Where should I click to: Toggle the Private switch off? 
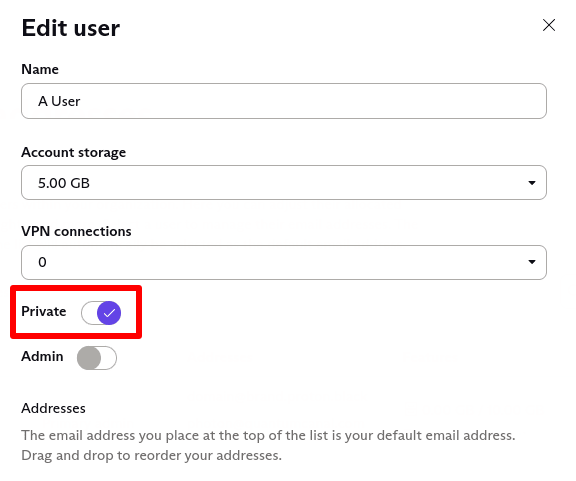(x=101, y=313)
